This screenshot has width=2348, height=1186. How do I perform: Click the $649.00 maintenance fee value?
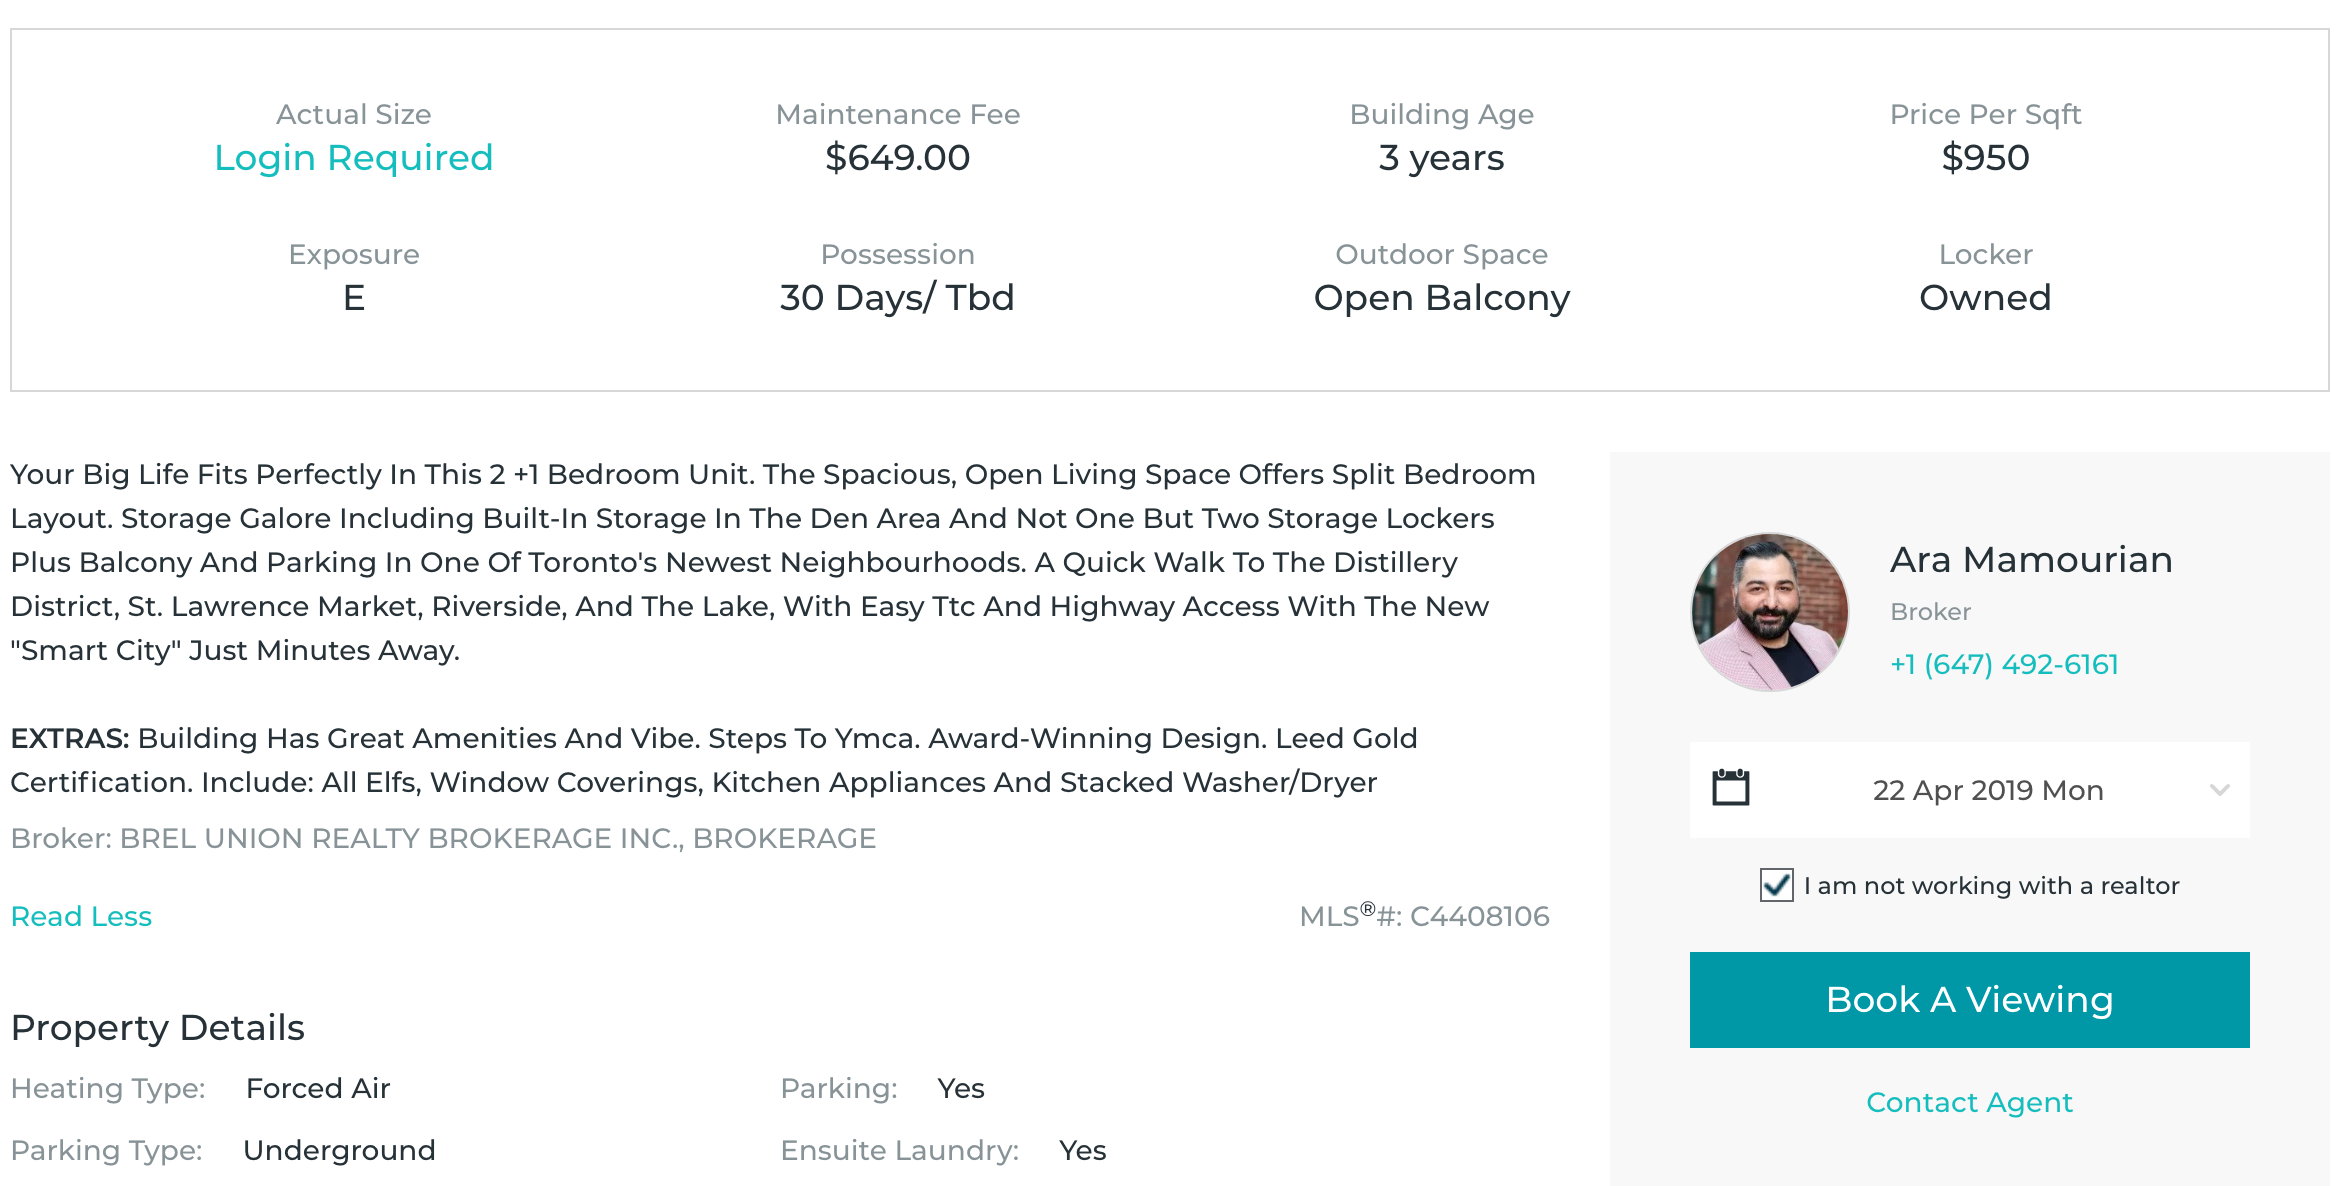[x=897, y=158]
